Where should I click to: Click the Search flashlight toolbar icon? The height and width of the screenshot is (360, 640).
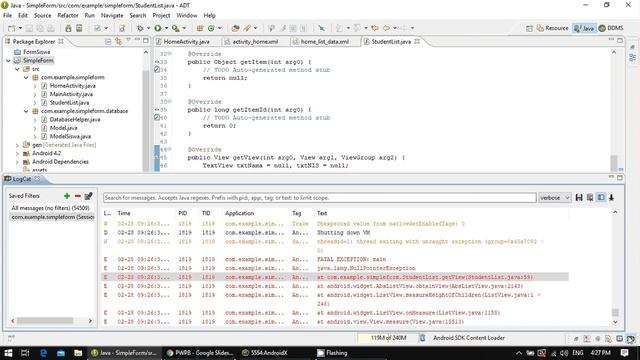pos(247,28)
